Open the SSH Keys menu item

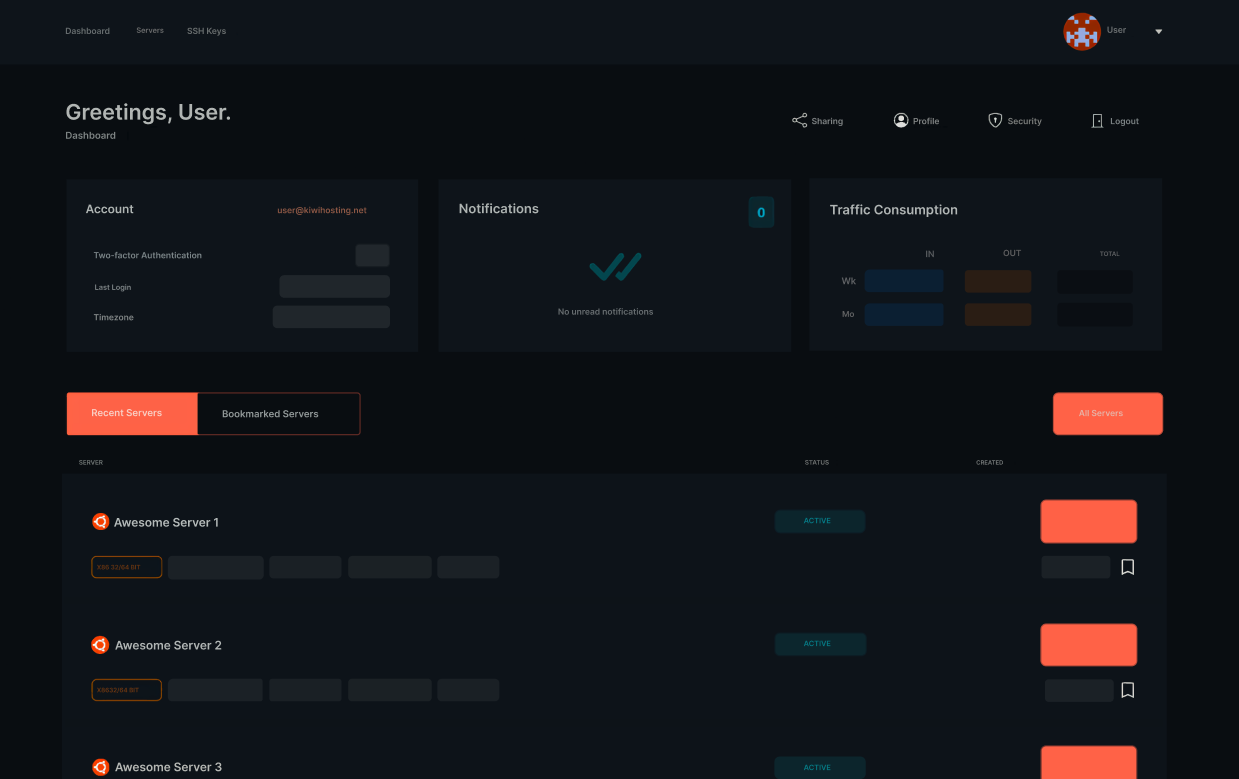206,31
